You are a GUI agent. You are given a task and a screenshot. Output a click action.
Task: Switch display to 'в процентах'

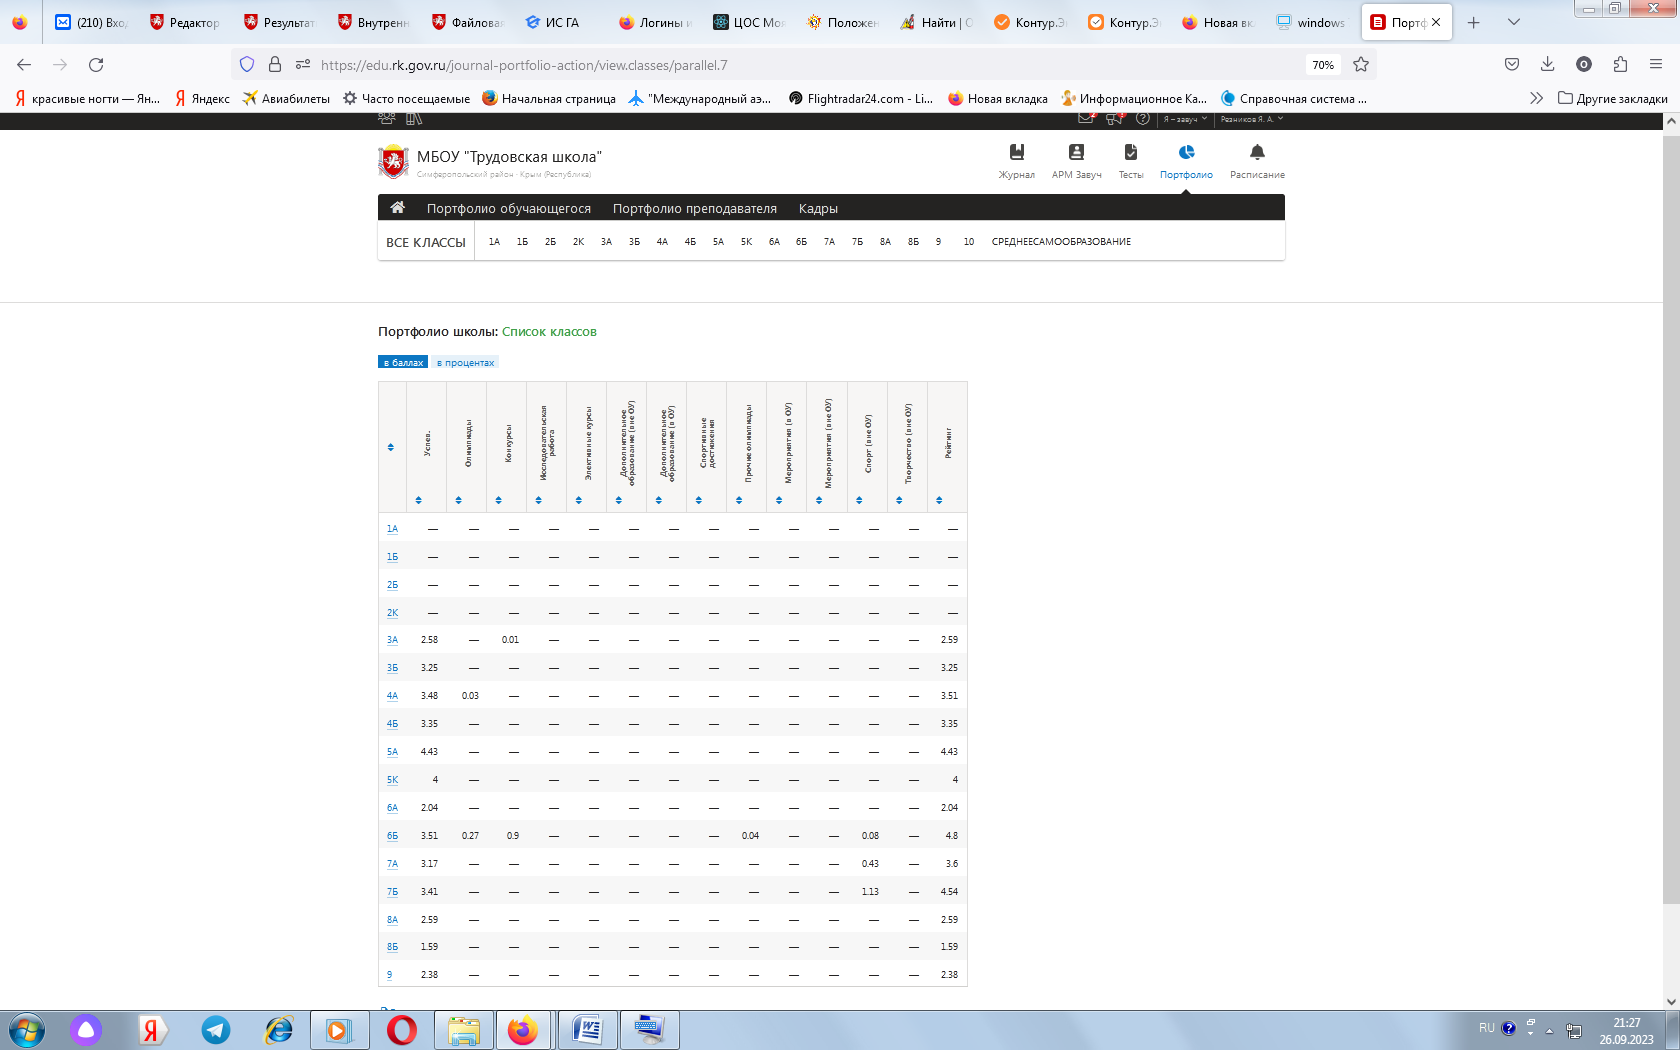(x=465, y=363)
